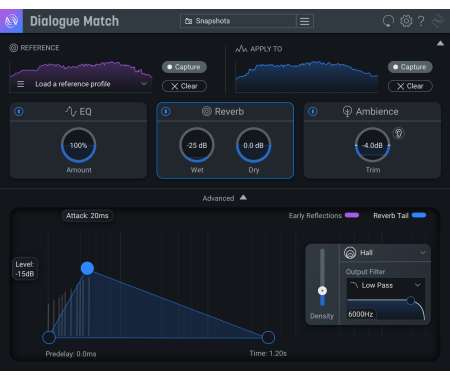
Task: Click the Level: -15dB label
Action: tap(25, 269)
